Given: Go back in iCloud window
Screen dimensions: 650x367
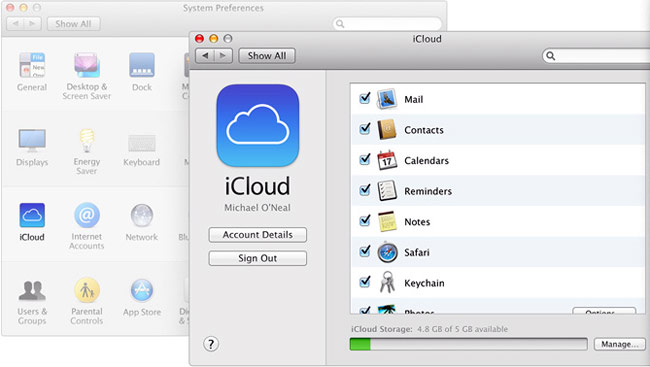Looking at the screenshot, I should 205,56.
